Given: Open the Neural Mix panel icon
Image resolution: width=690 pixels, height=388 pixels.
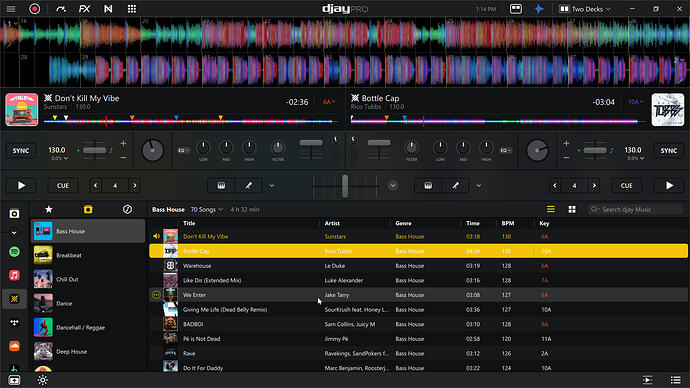Looking at the screenshot, I should pyautogui.click(x=108, y=9).
